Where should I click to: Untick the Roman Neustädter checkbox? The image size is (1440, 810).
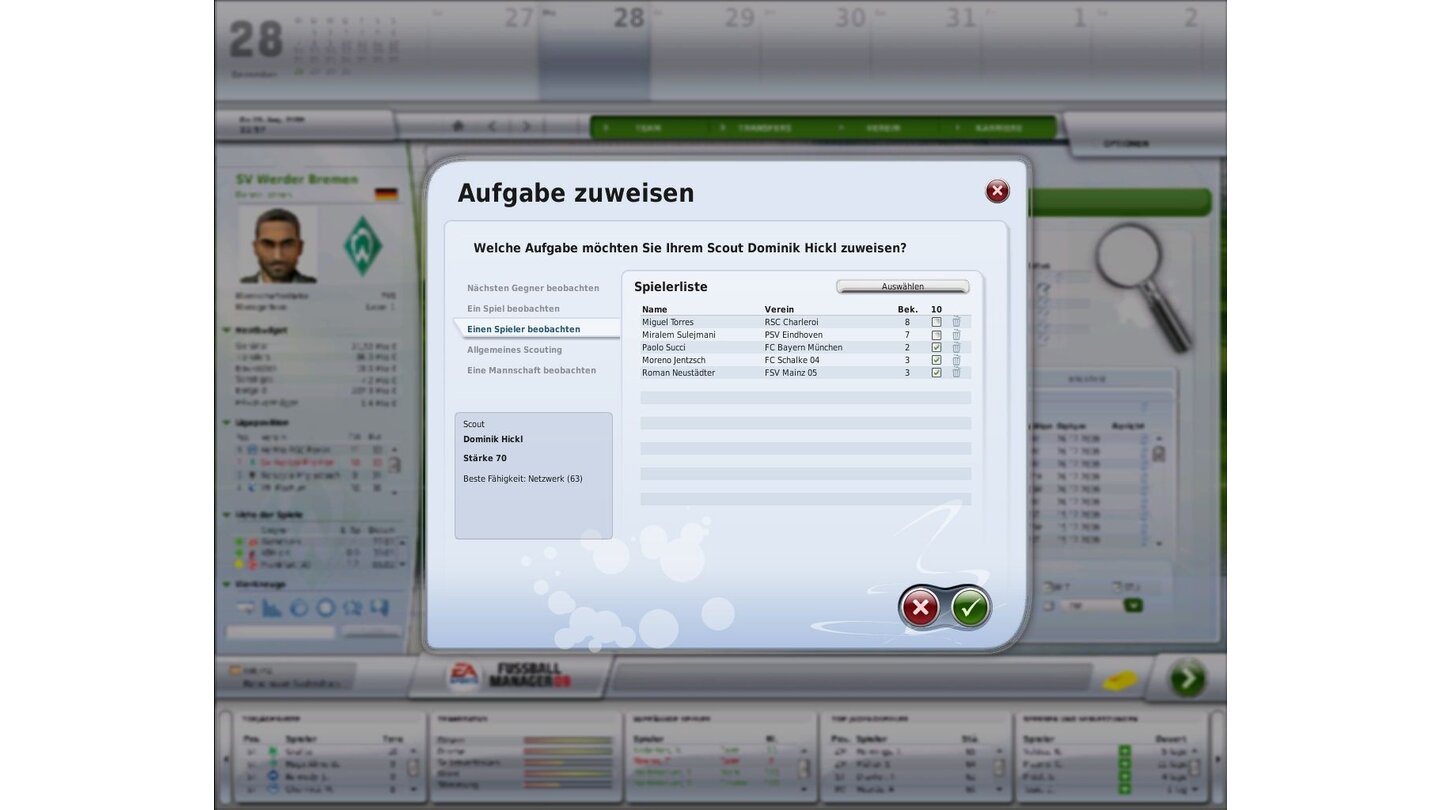click(x=936, y=372)
